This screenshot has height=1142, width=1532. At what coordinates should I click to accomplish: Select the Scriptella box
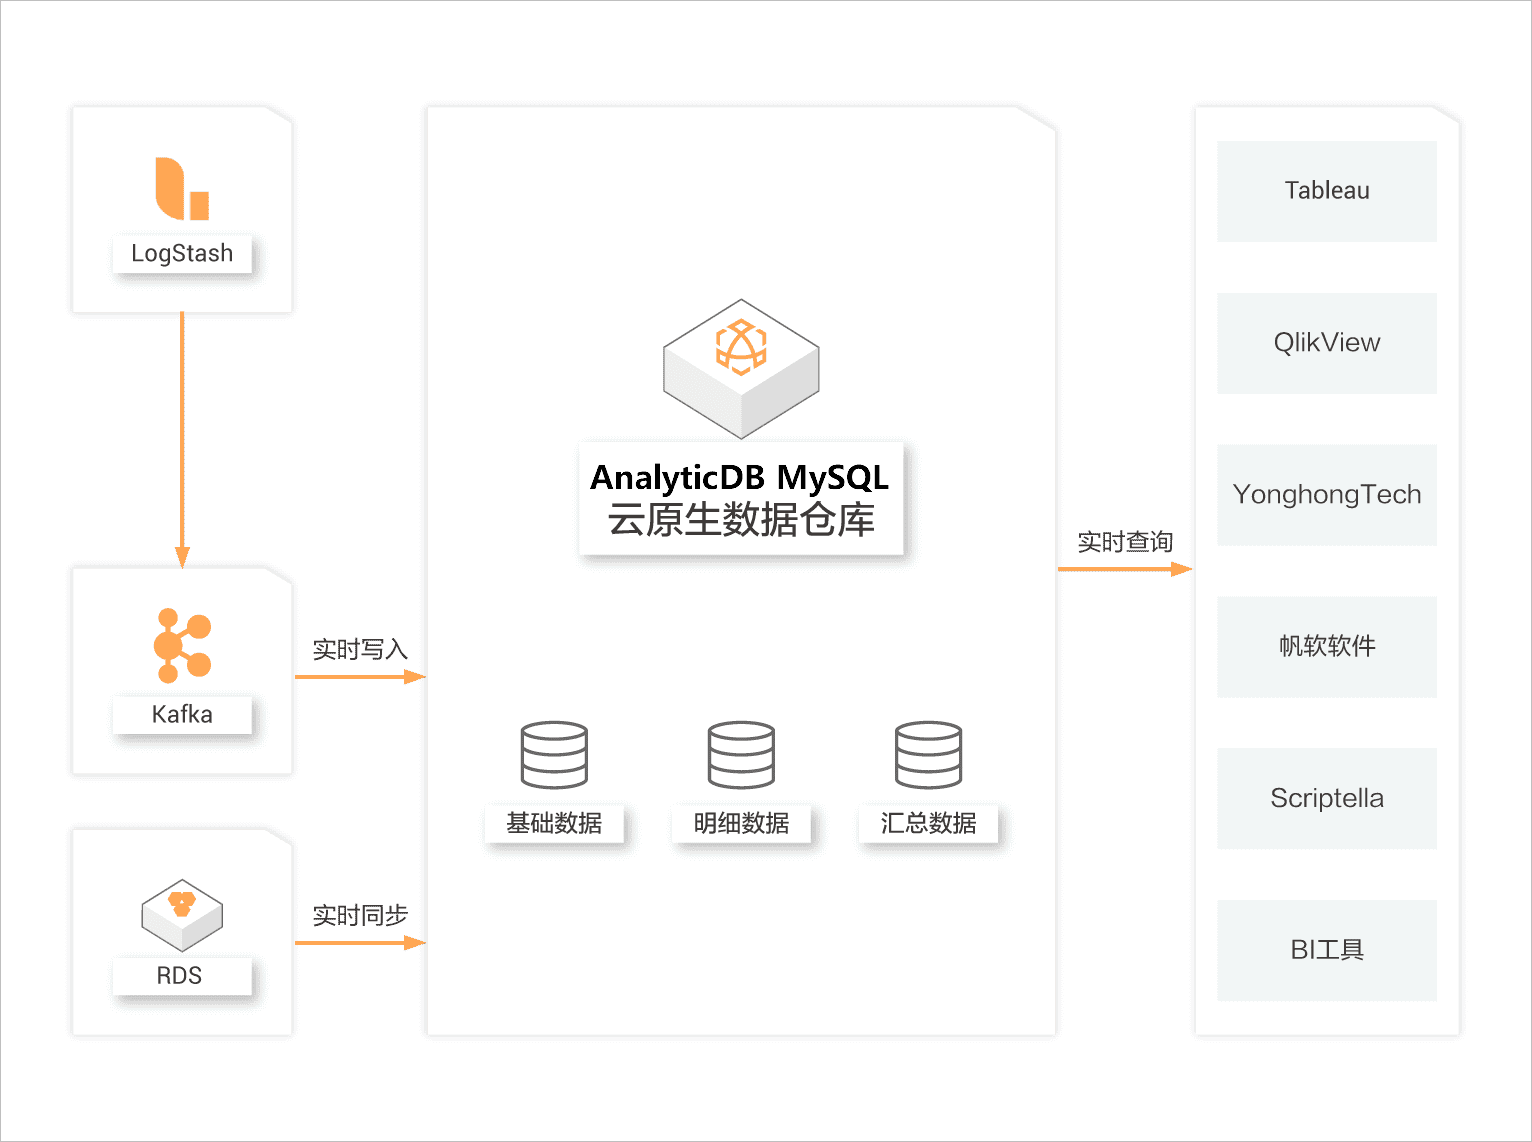(1327, 798)
